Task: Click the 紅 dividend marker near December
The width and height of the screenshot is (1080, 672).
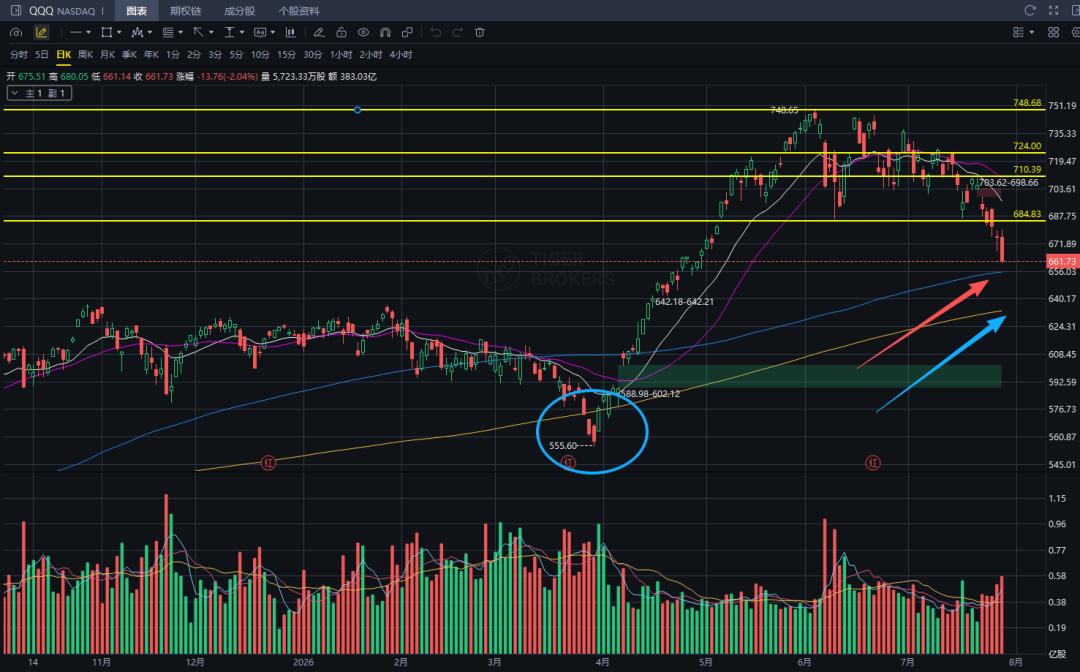Action: (269, 463)
